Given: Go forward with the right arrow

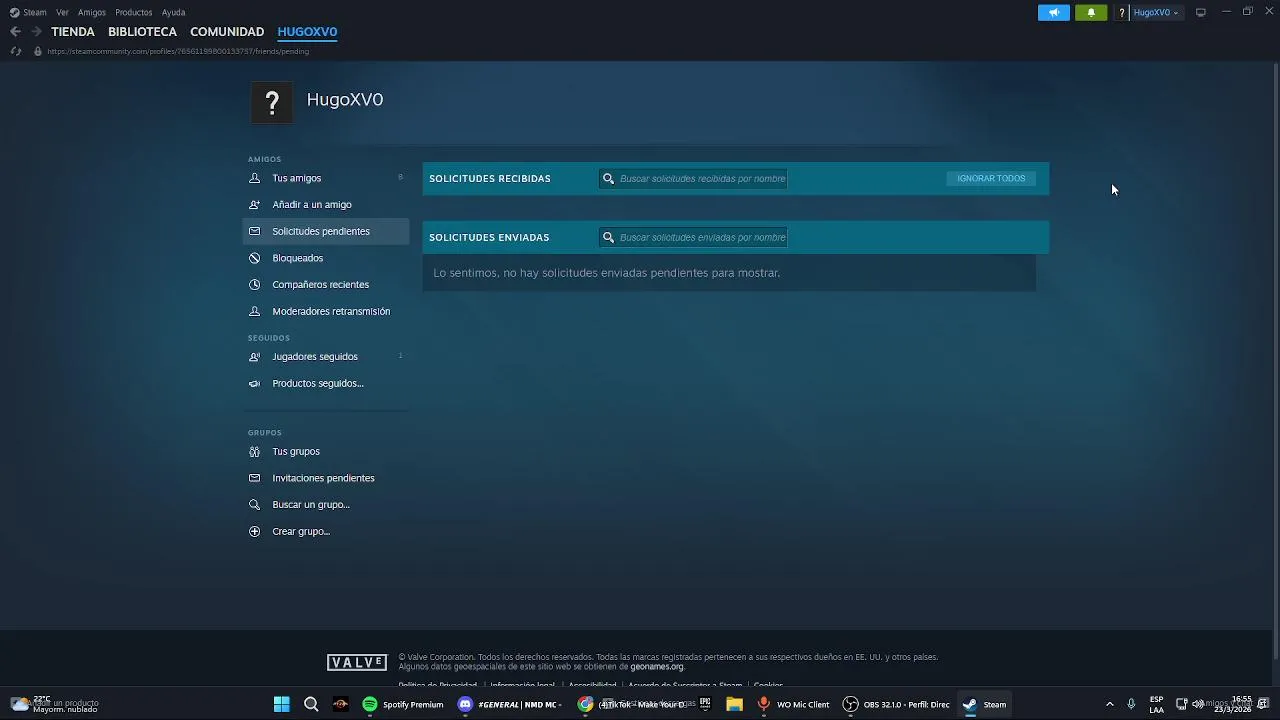Looking at the screenshot, I should click(36, 32).
